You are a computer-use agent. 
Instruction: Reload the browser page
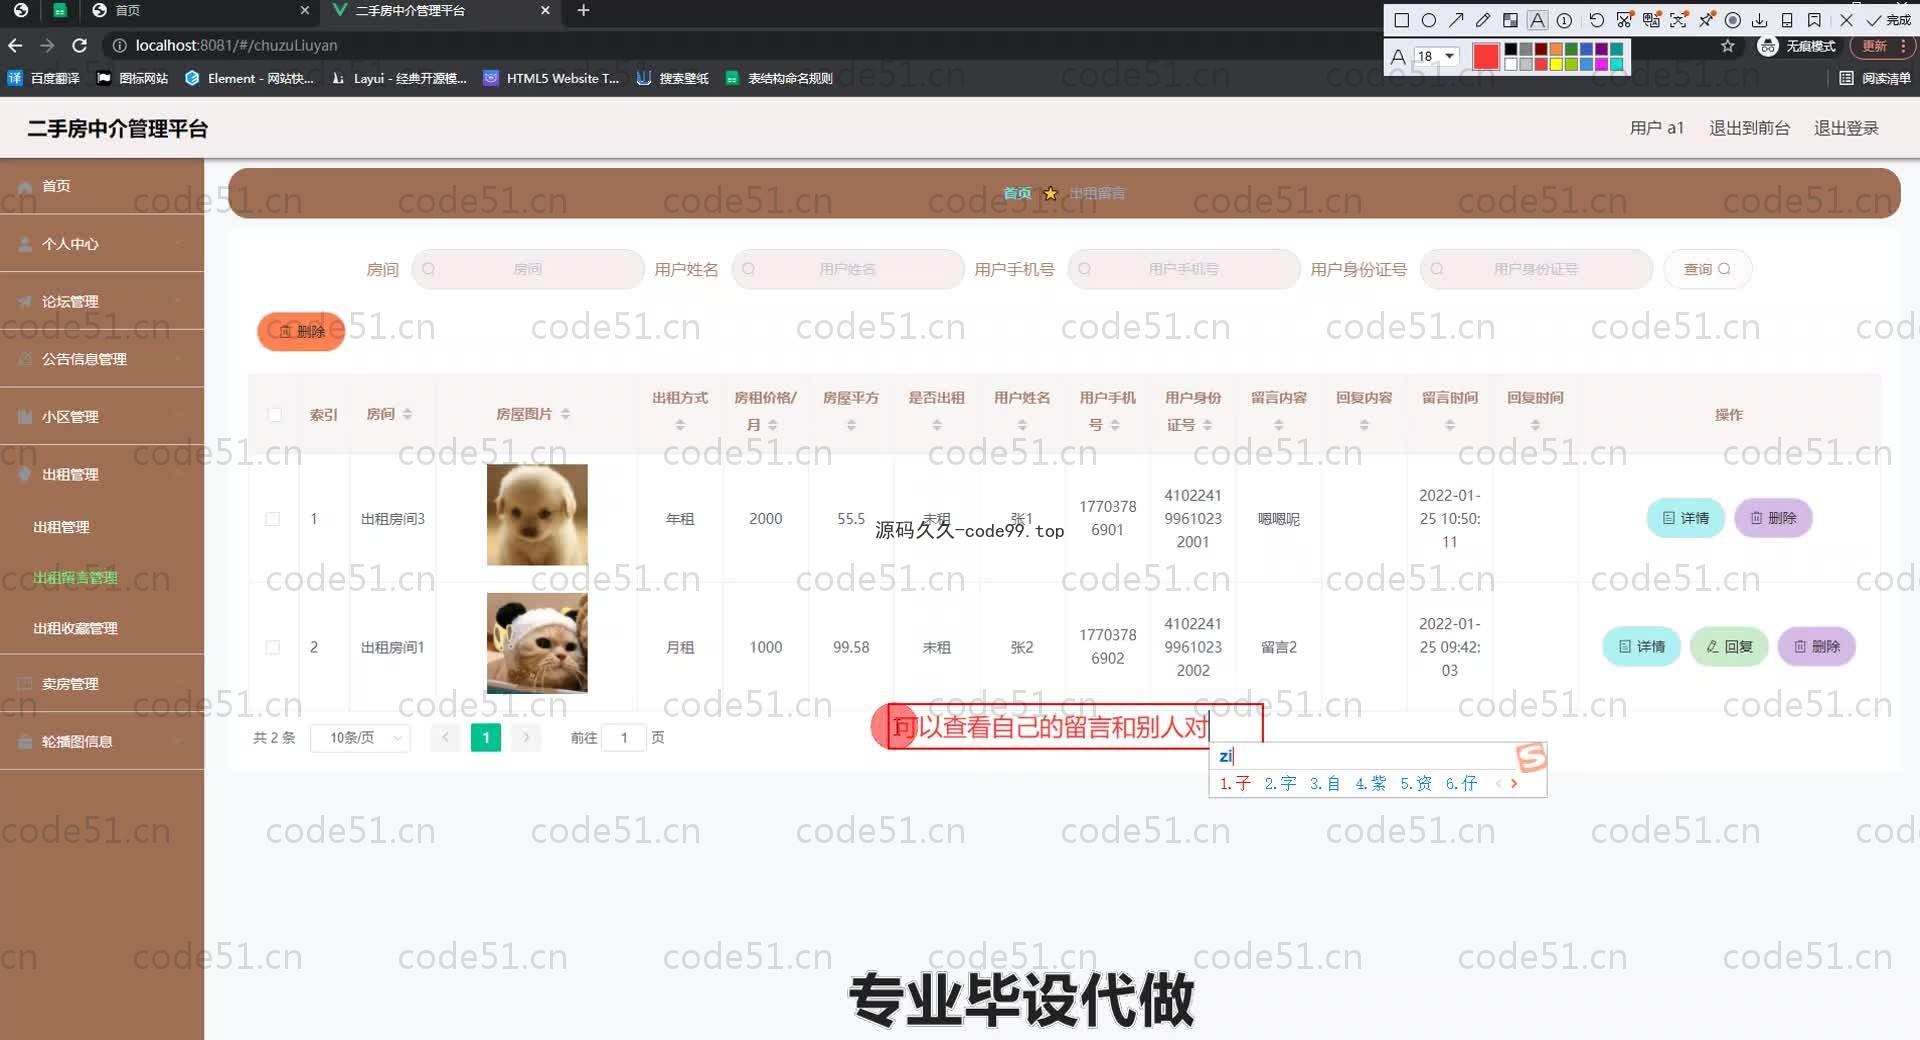80,45
